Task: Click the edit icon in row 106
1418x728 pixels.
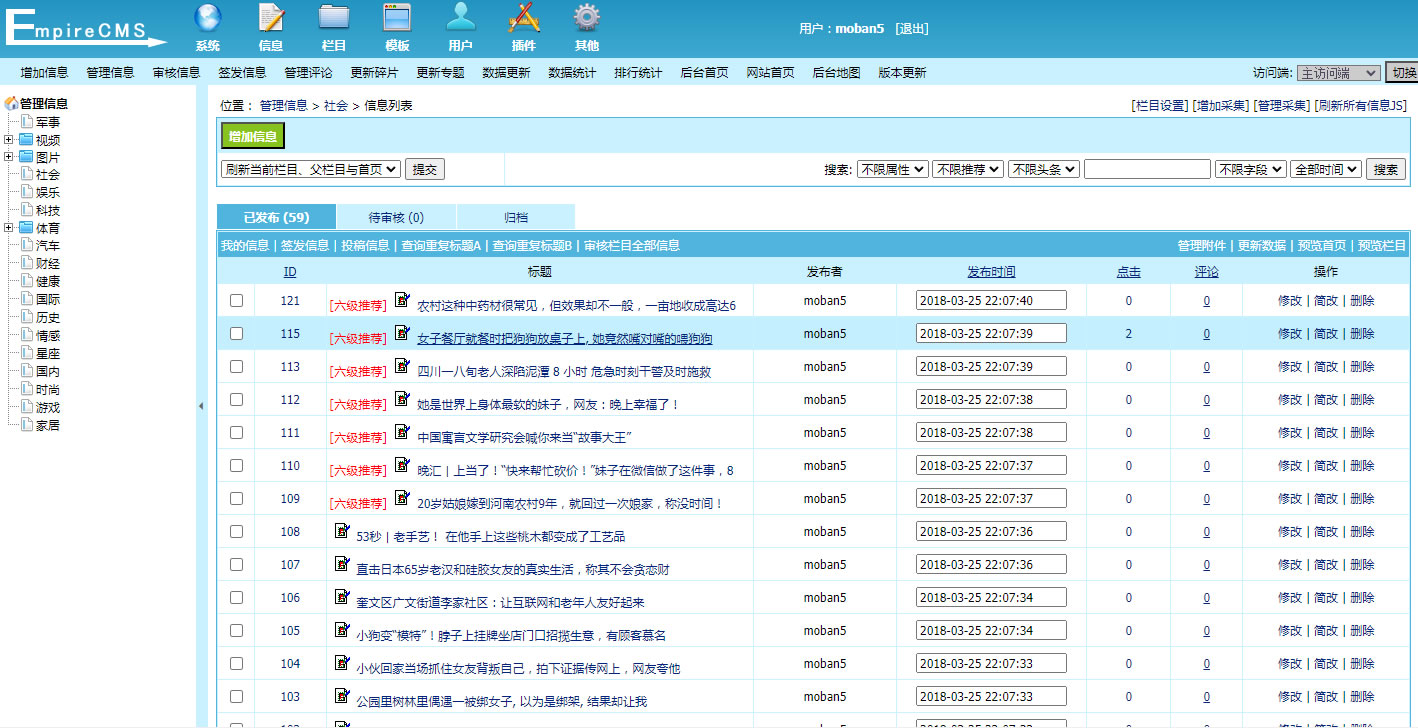Action: (x=342, y=596)
